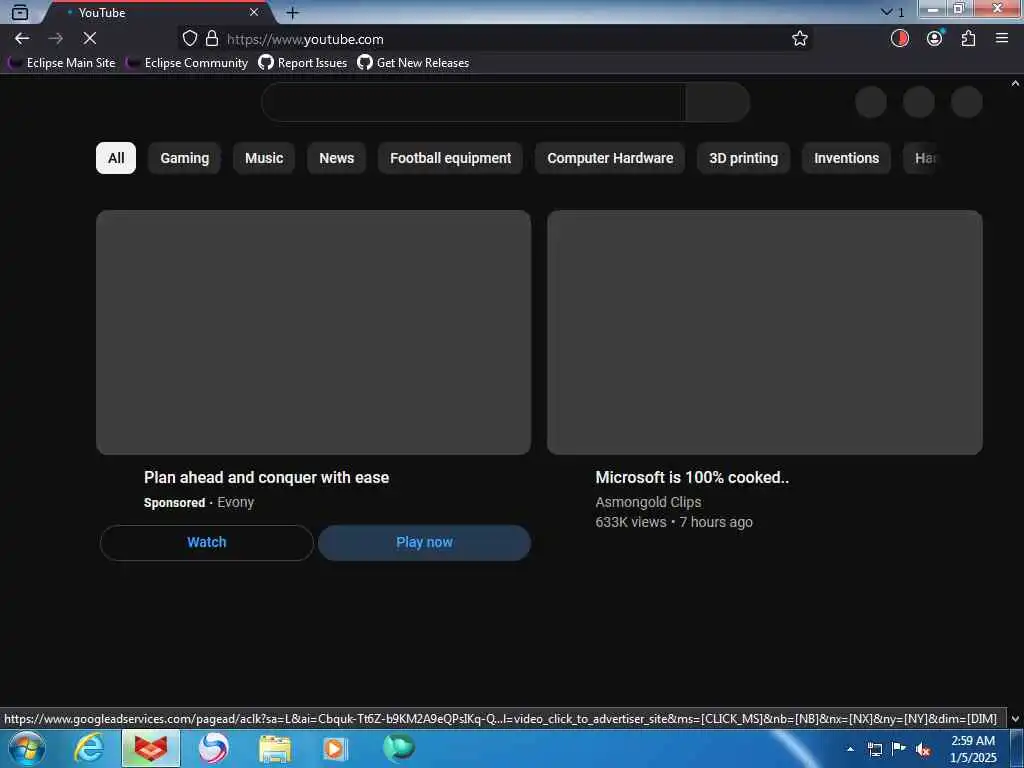The image size is (1024, 768).
Task: Launch Internet Explorer from the taskbar
Action: 88,748
